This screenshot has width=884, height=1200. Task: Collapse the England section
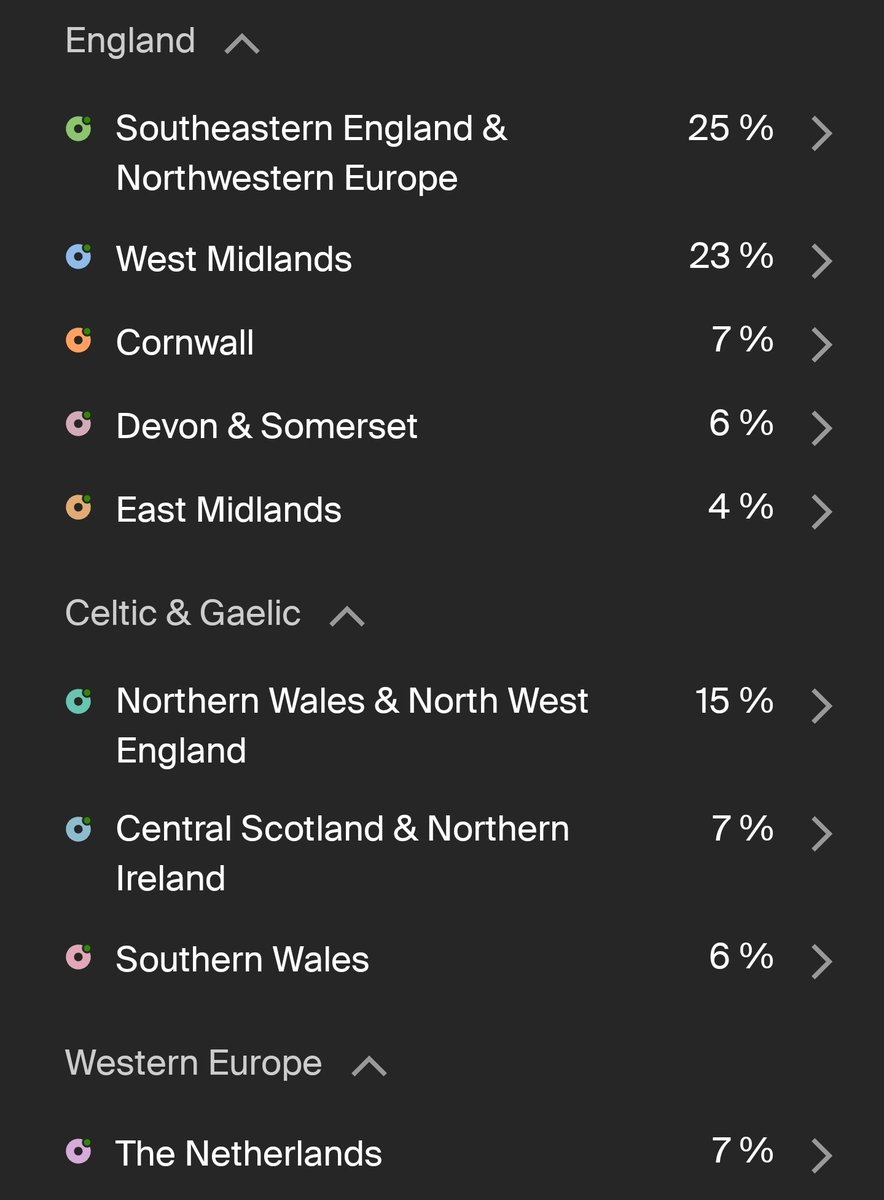(242, 44)
